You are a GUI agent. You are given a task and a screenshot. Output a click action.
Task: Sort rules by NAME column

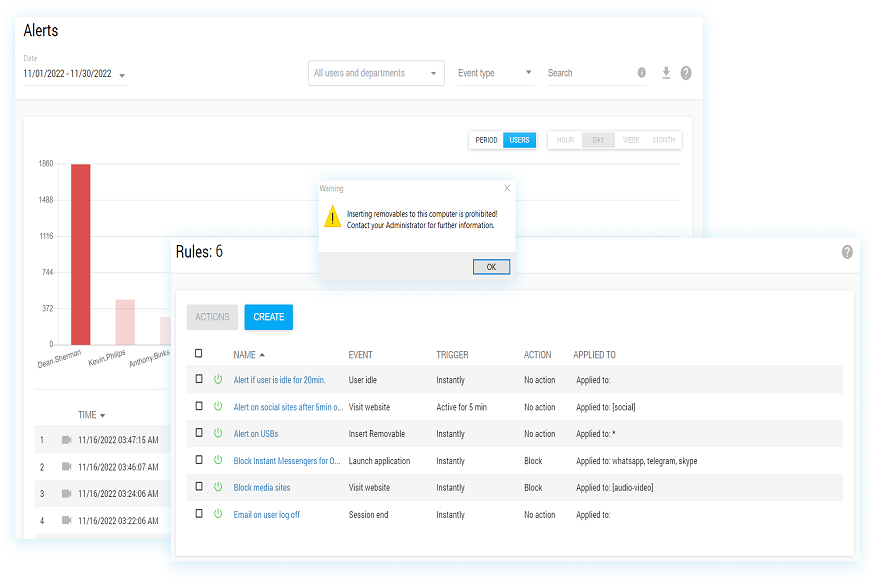coord(249,355)
